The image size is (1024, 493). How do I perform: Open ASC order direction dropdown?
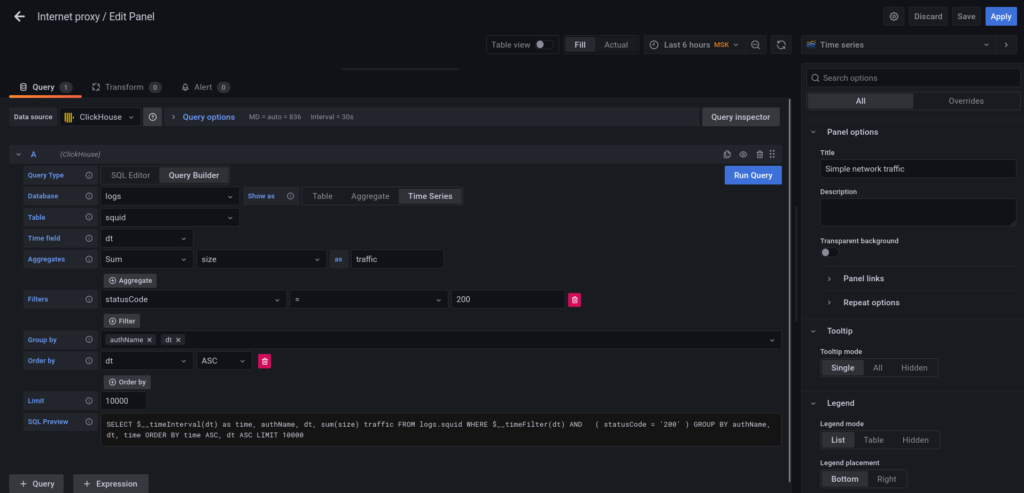(x=224, y=360)
